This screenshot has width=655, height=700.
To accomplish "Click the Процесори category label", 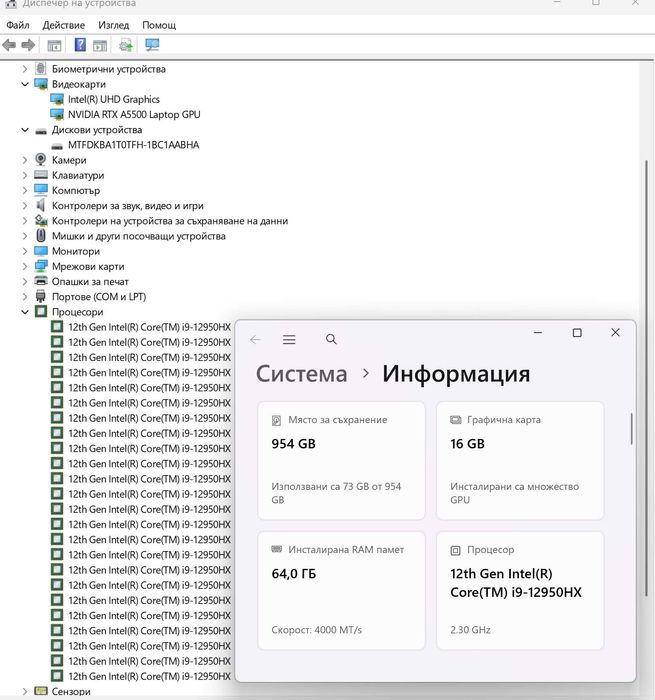I will coord(78,312).
